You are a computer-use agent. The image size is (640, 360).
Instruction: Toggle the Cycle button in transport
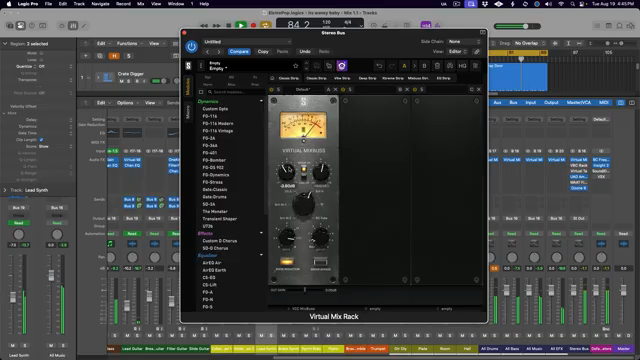[x=266, y=25]
